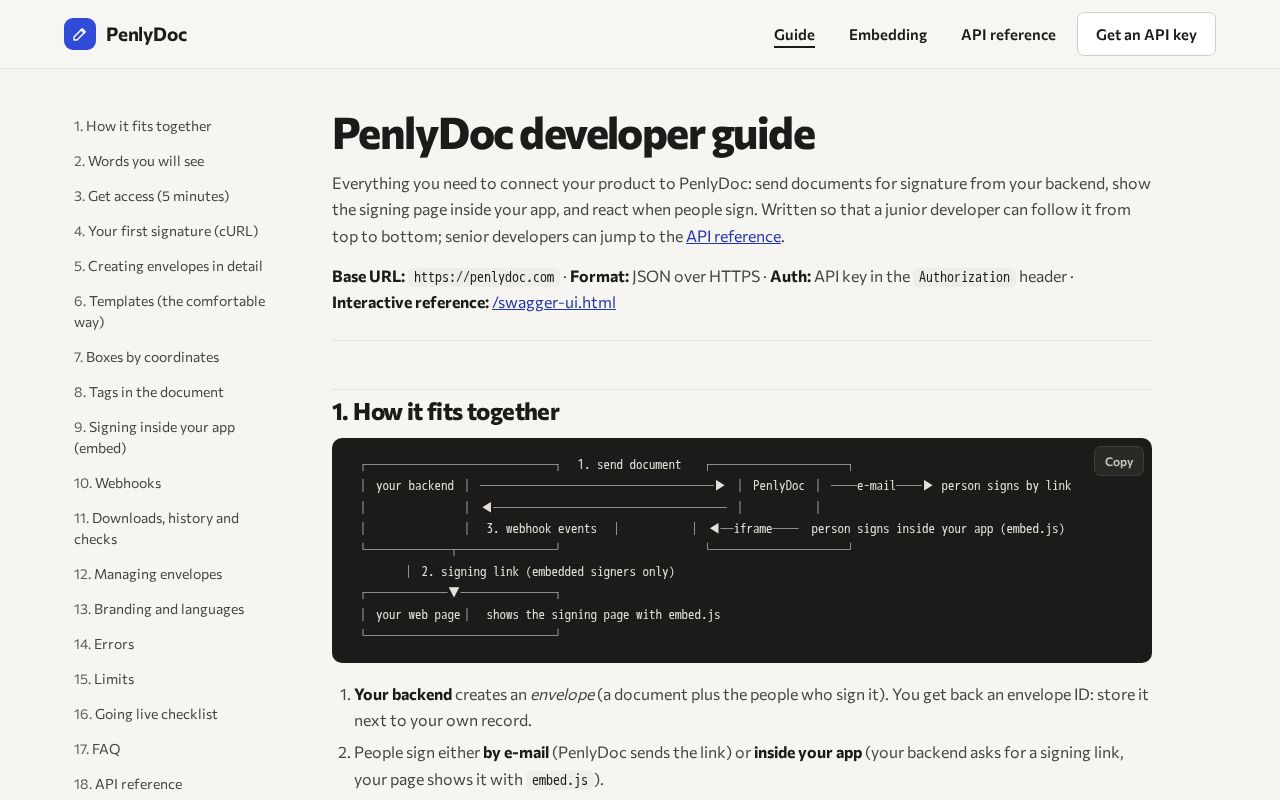The image size is (1280, 800).
Task: Jump to 2. Words you will see
Action: (x=139, y=161)
